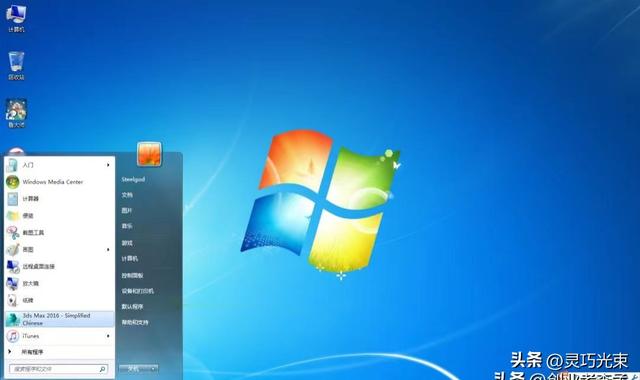Launch 纸牌 solitaire game
The image size is (640, 380).
pyautogui.click(x=59, y=300)
